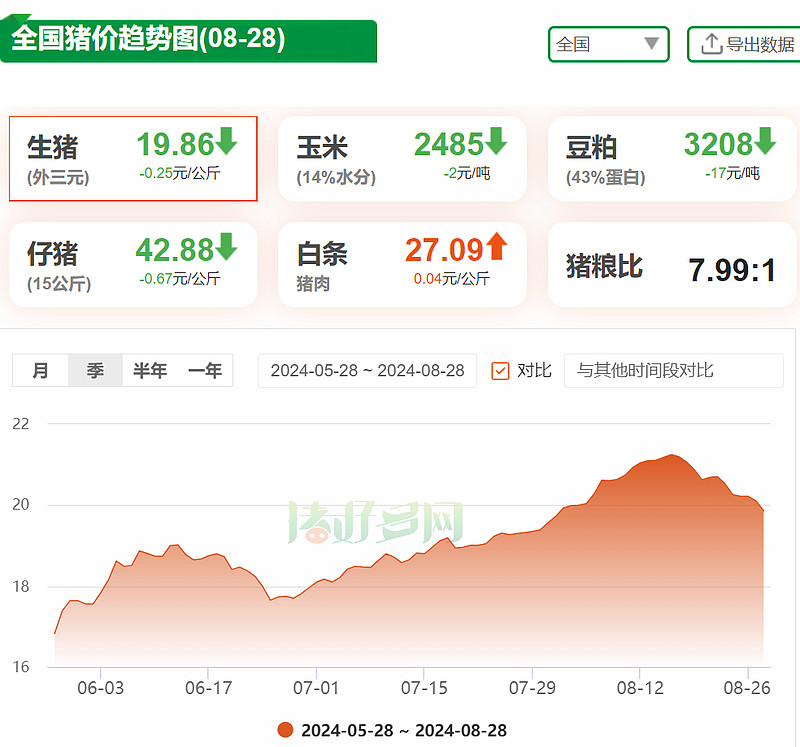This screenshot has width=800, height=747.
Task: Click the 全国猪价趋势图(08-28) title banner
Action: 188,39
